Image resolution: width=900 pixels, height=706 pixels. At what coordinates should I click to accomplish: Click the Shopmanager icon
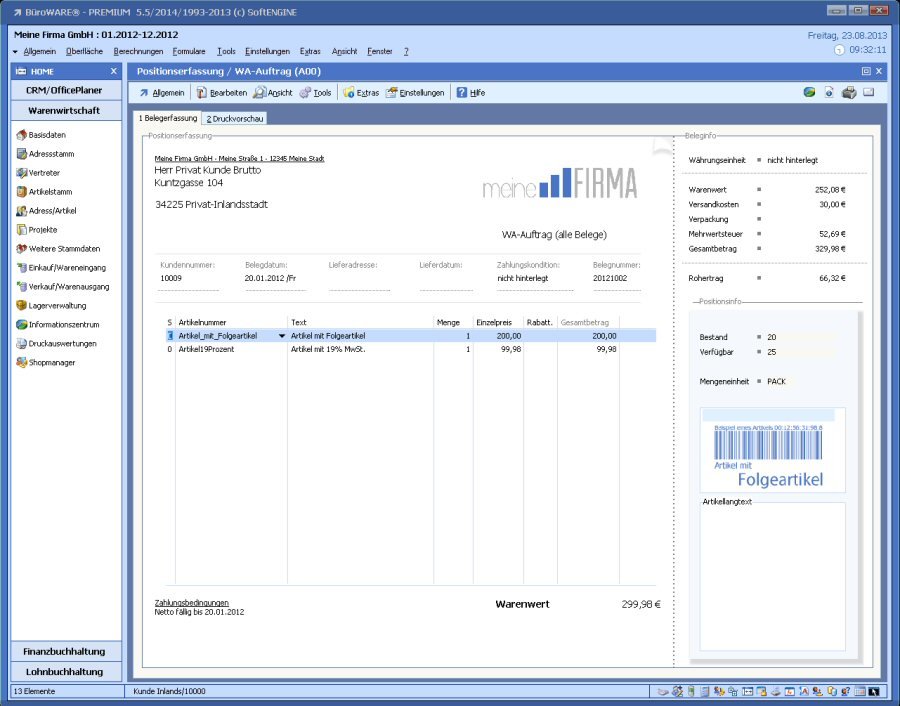pos(22,362)
